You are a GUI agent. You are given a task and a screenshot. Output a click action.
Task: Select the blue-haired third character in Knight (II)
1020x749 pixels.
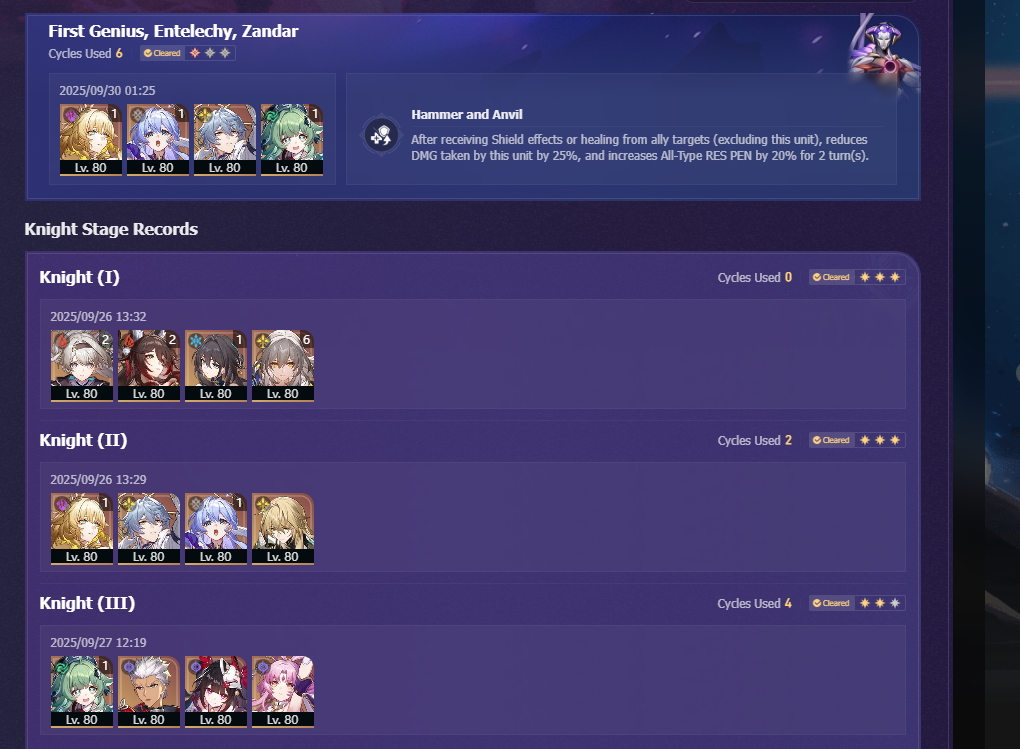coord(215,529)
